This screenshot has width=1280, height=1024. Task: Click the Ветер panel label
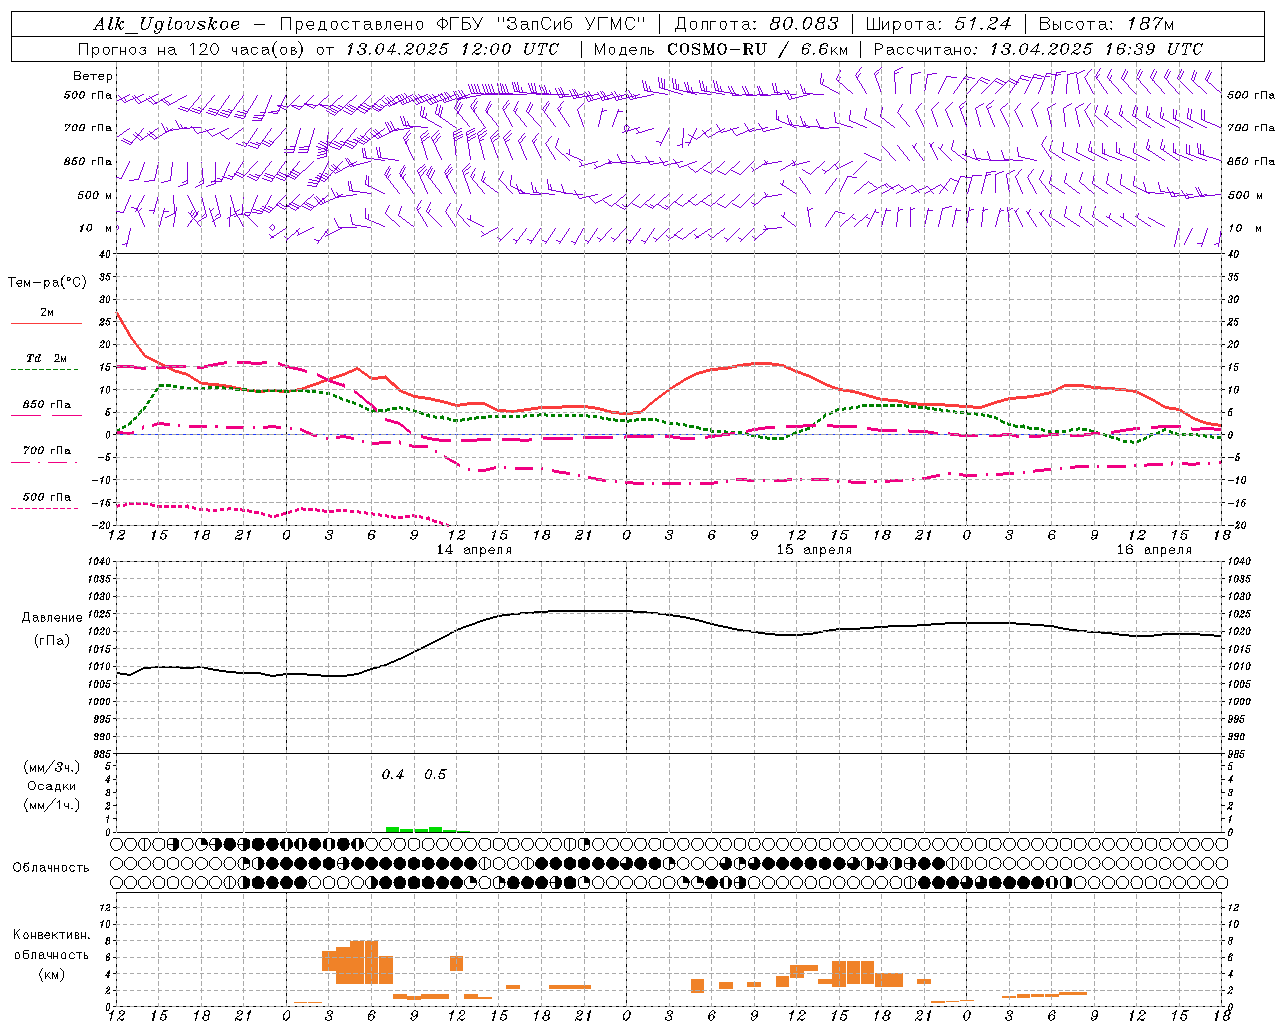[93, 76]
